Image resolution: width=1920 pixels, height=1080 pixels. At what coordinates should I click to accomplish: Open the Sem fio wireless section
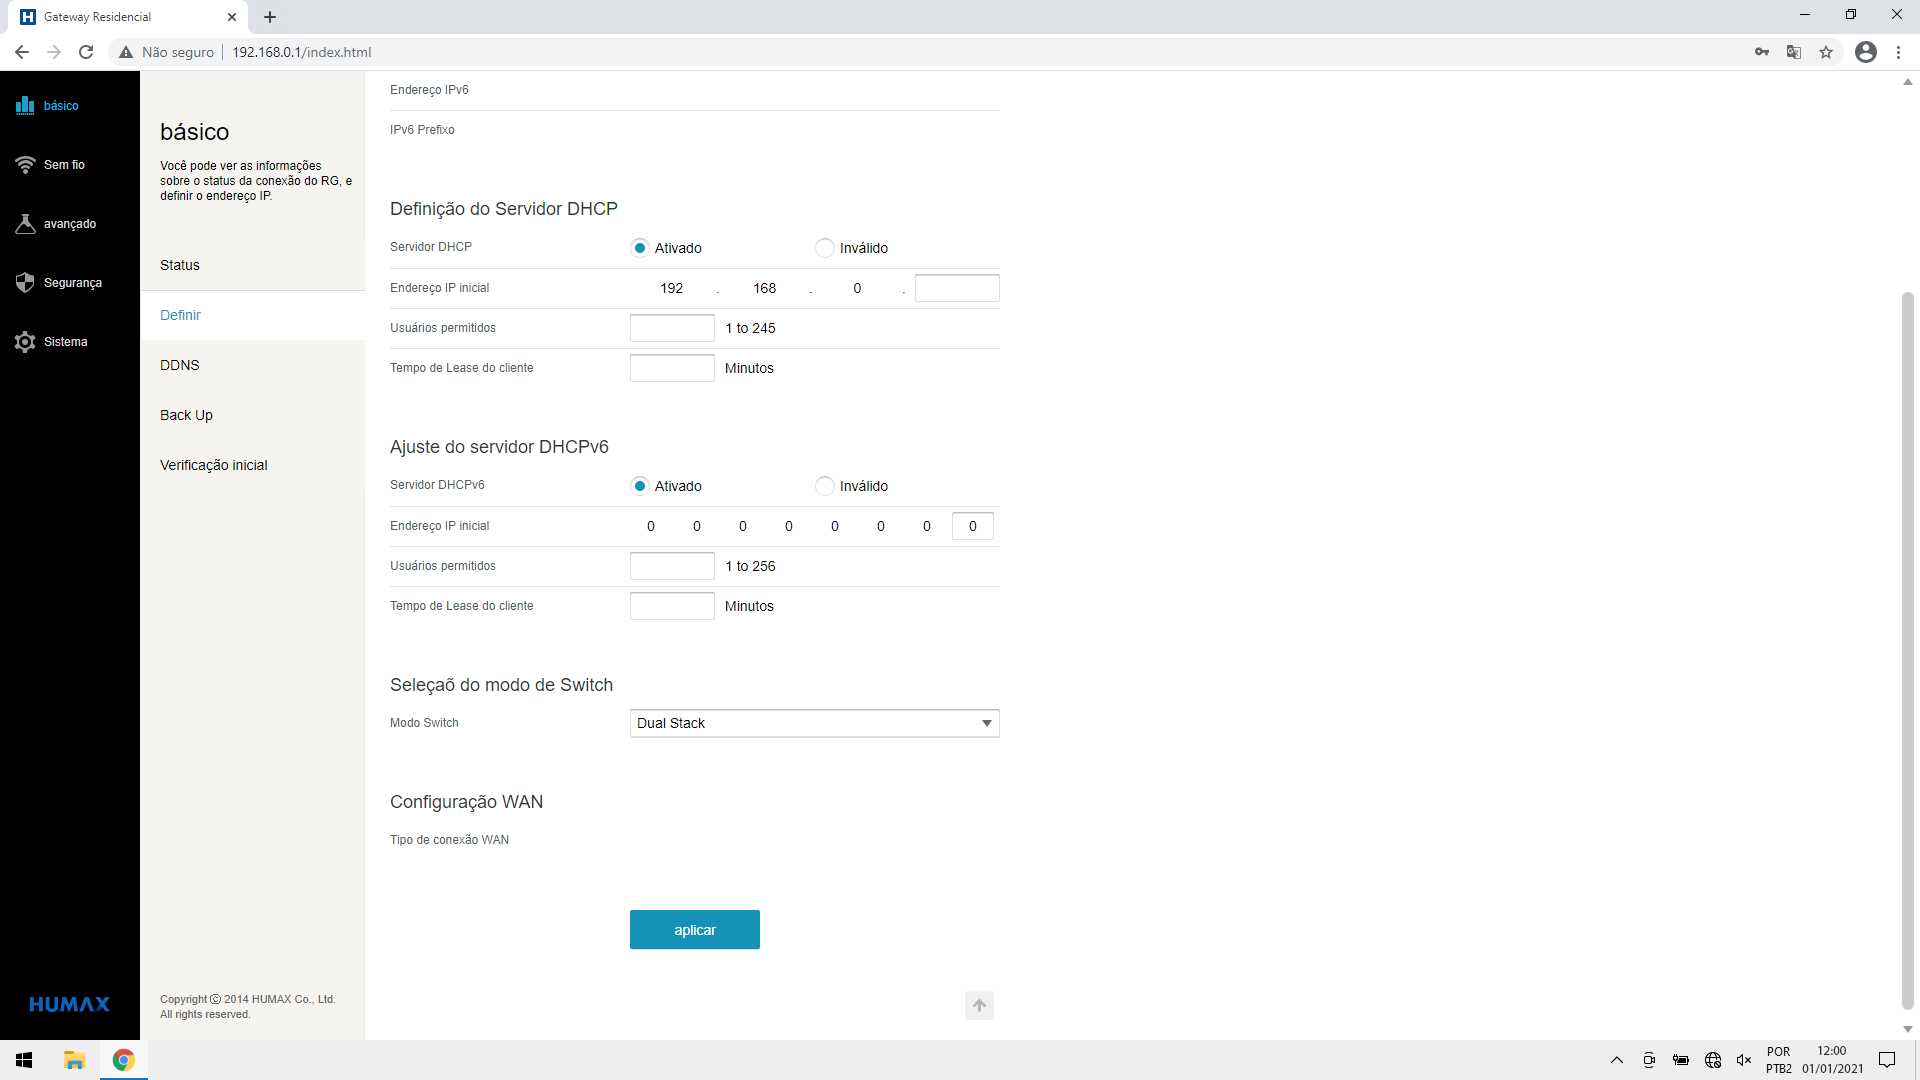point(50,164)
